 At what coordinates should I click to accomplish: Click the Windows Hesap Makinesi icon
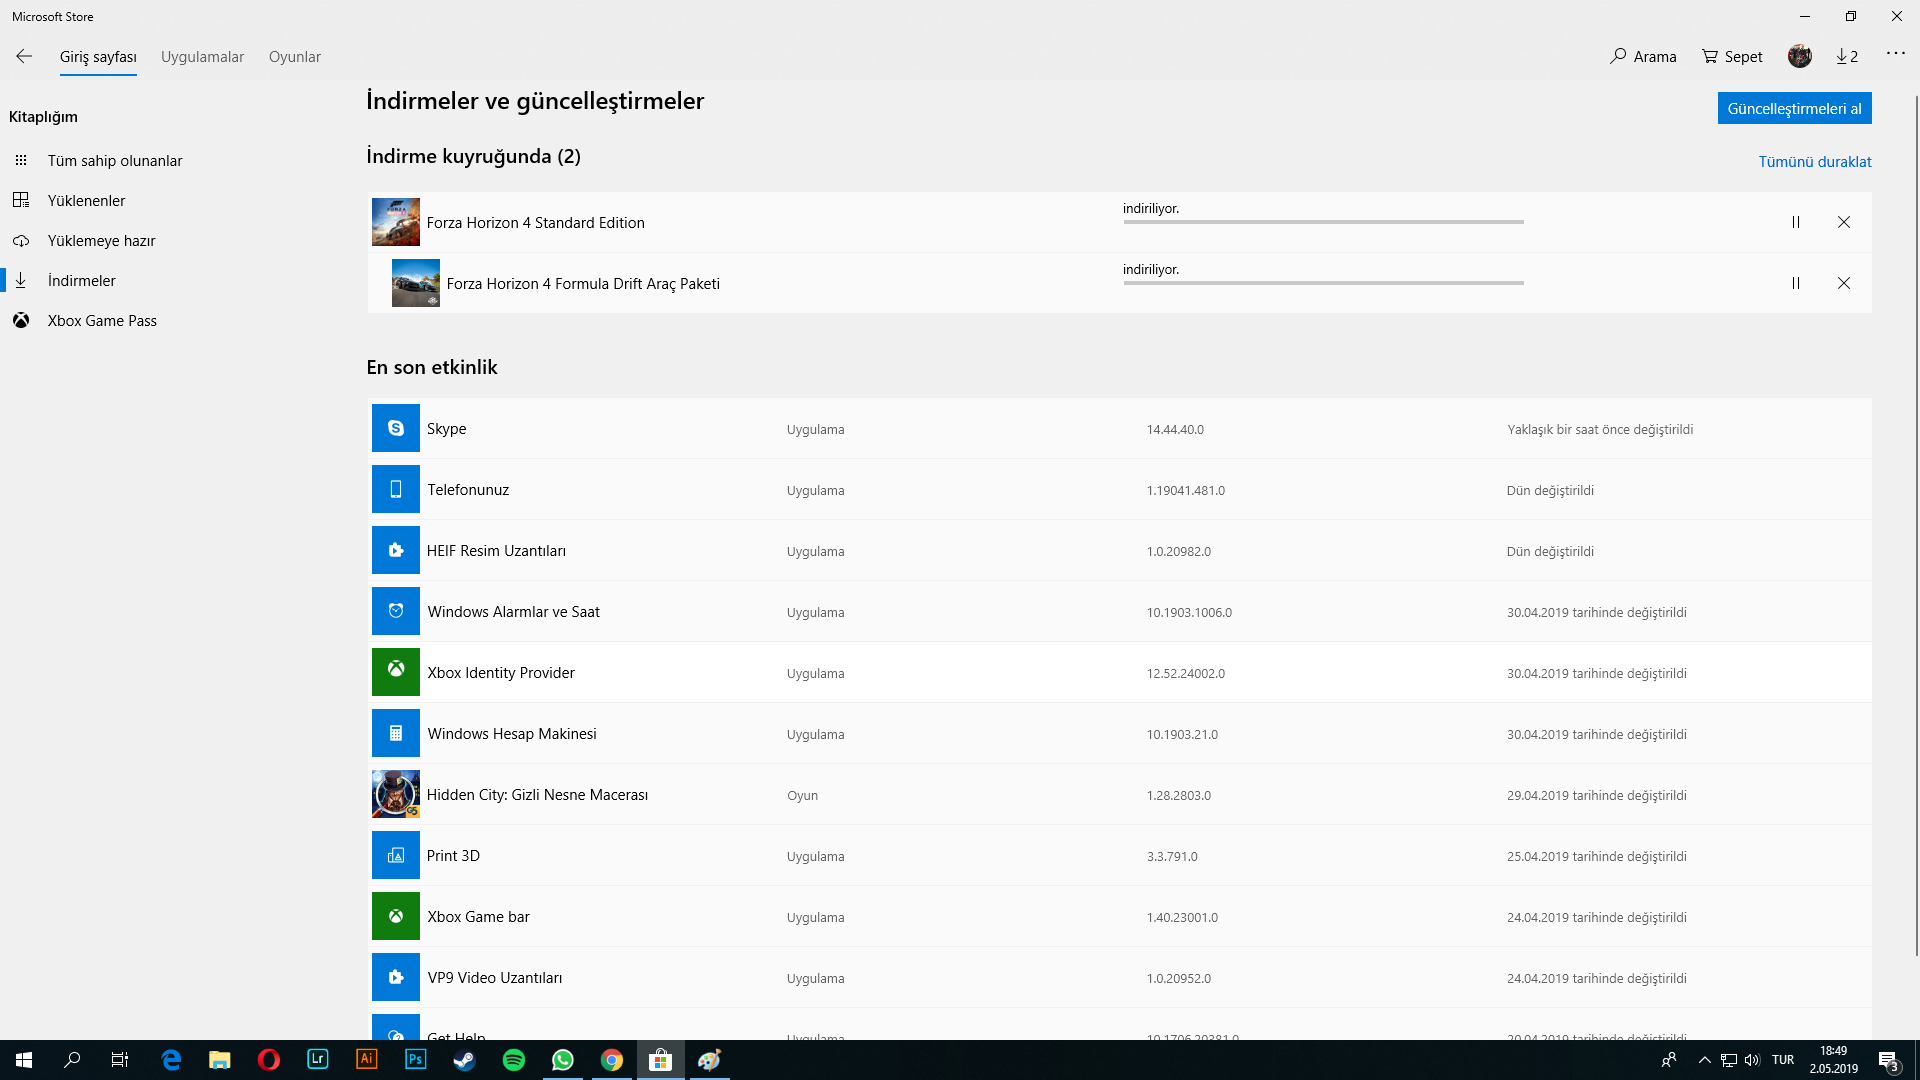point(396,733)
